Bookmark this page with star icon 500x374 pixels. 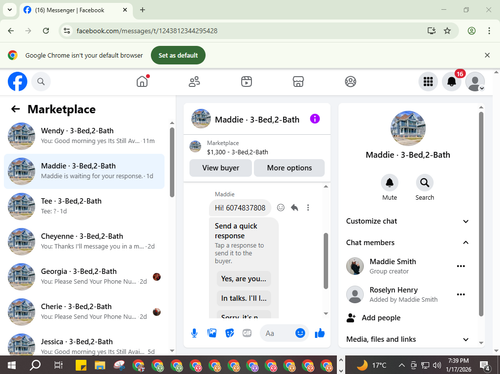click(447, 31)
